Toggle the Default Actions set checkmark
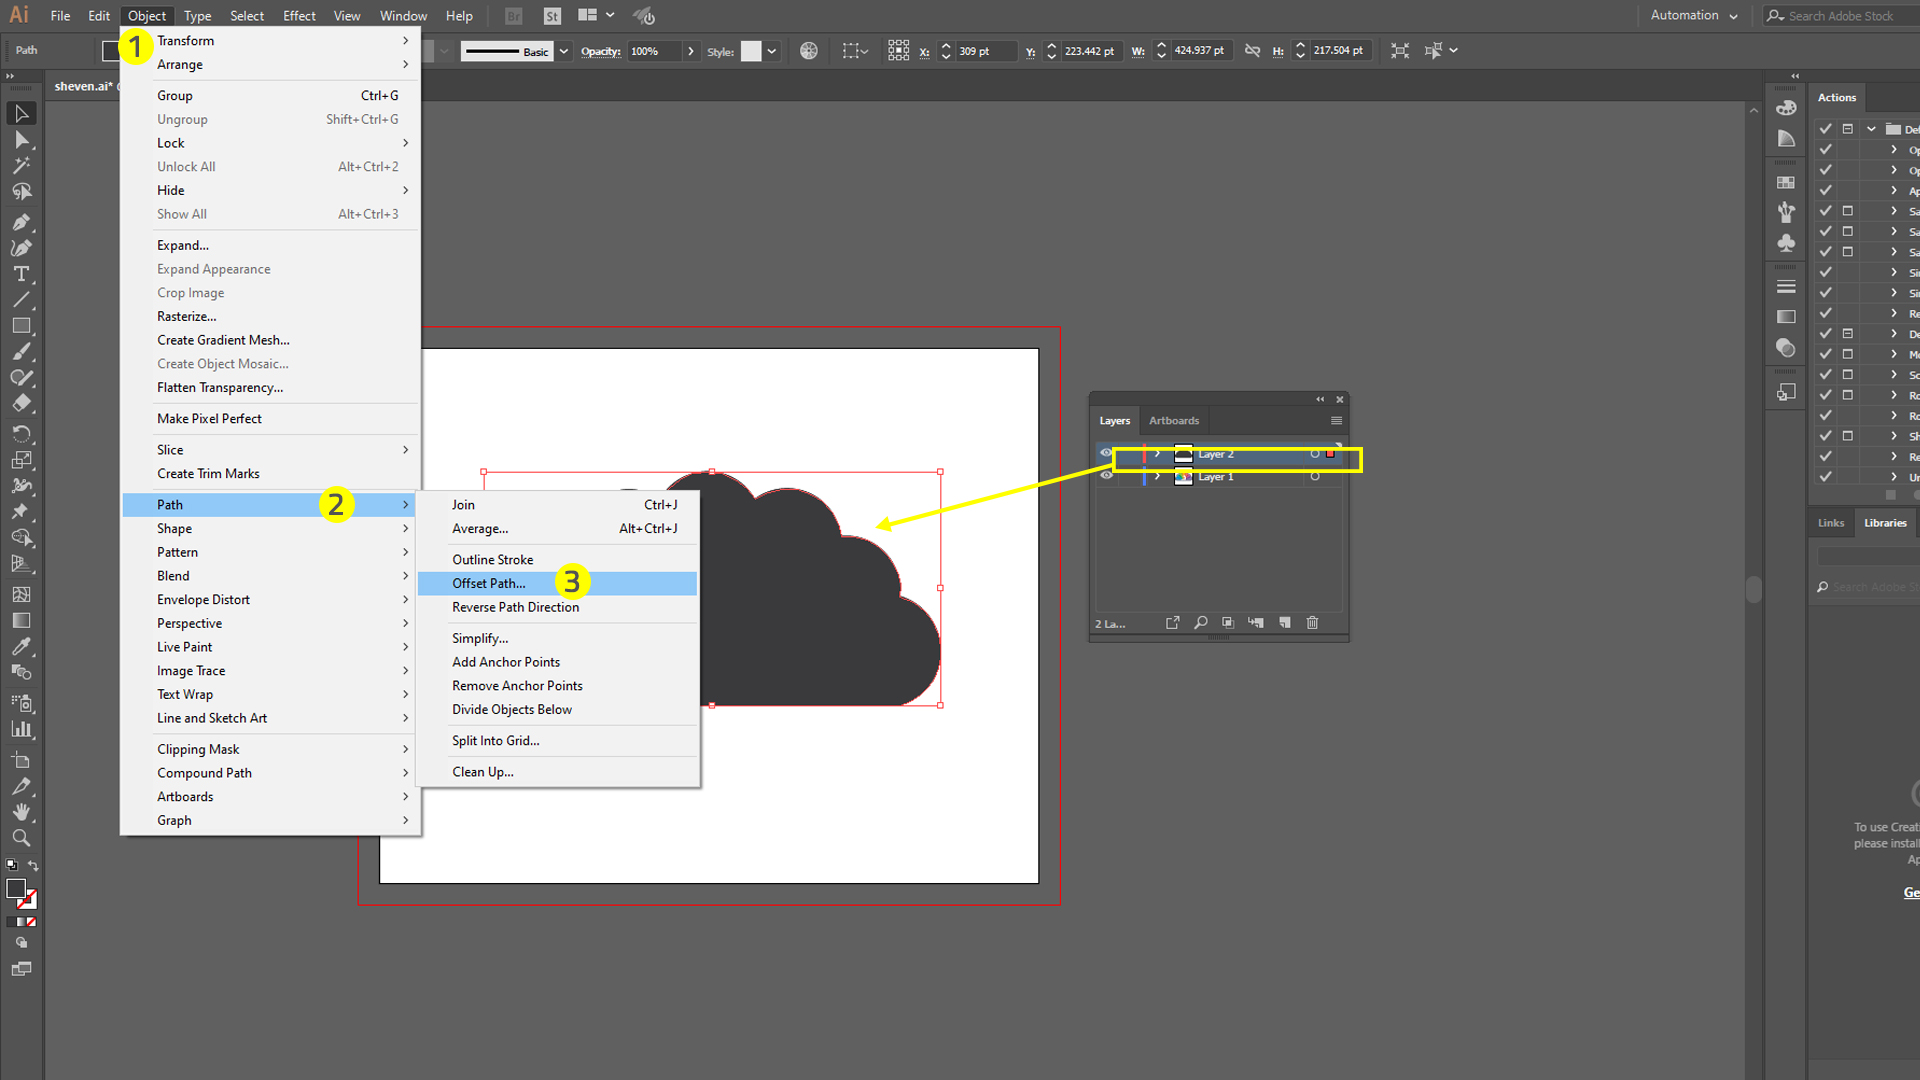The height and width of the screenshot is (1080, 1920). (x=1826, y=129)
